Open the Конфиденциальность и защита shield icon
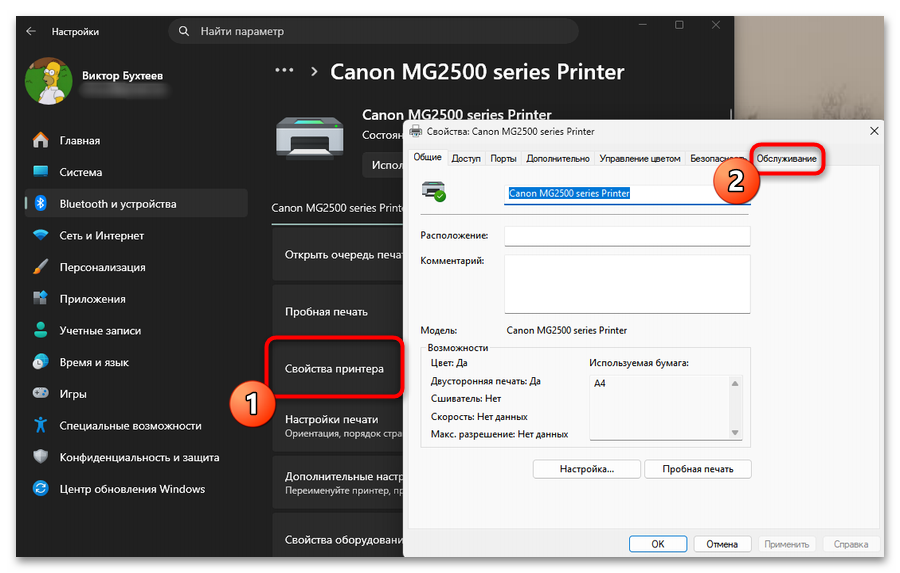 41,456
